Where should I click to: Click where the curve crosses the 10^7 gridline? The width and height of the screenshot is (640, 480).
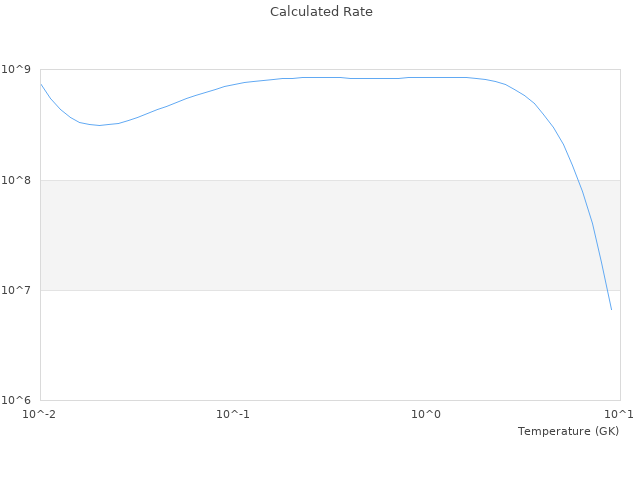click(x=604, y=290)
